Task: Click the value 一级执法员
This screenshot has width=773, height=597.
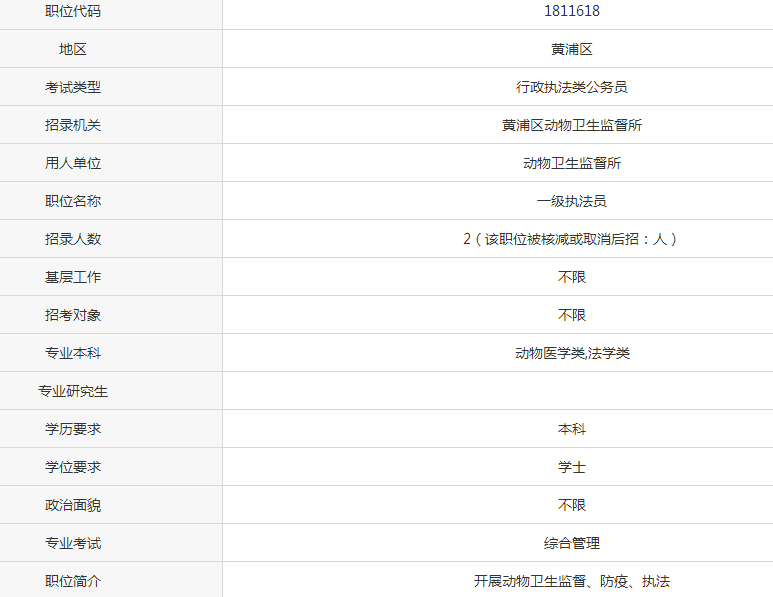Action: coord(572,201)
